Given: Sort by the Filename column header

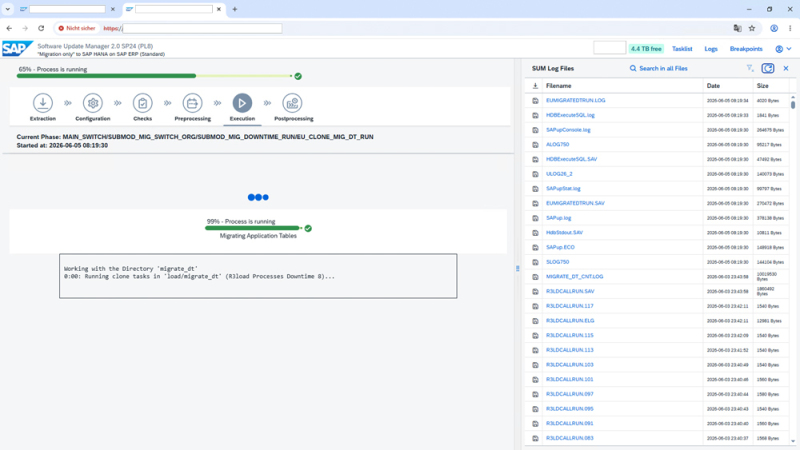Looking at the screenshot, I should point(559,86).
